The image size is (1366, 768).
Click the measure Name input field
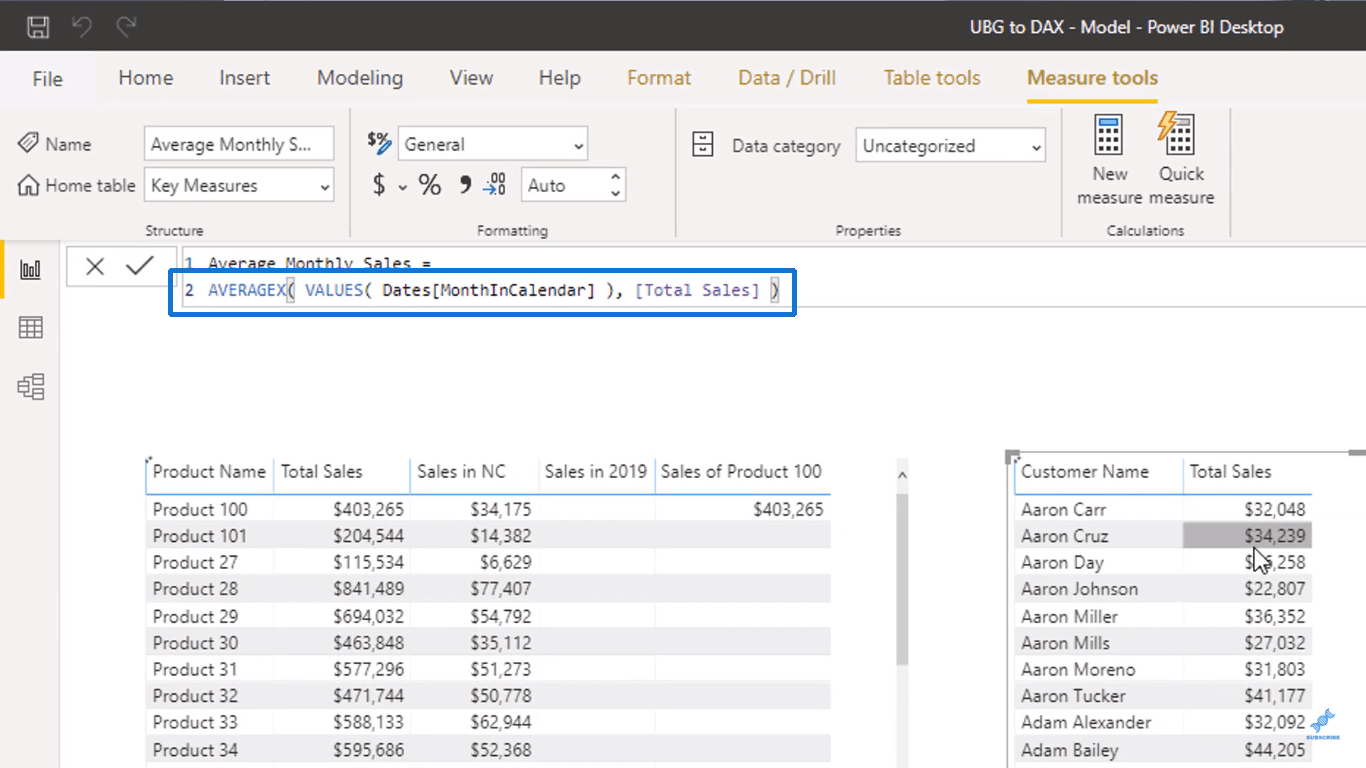[239, 144]
